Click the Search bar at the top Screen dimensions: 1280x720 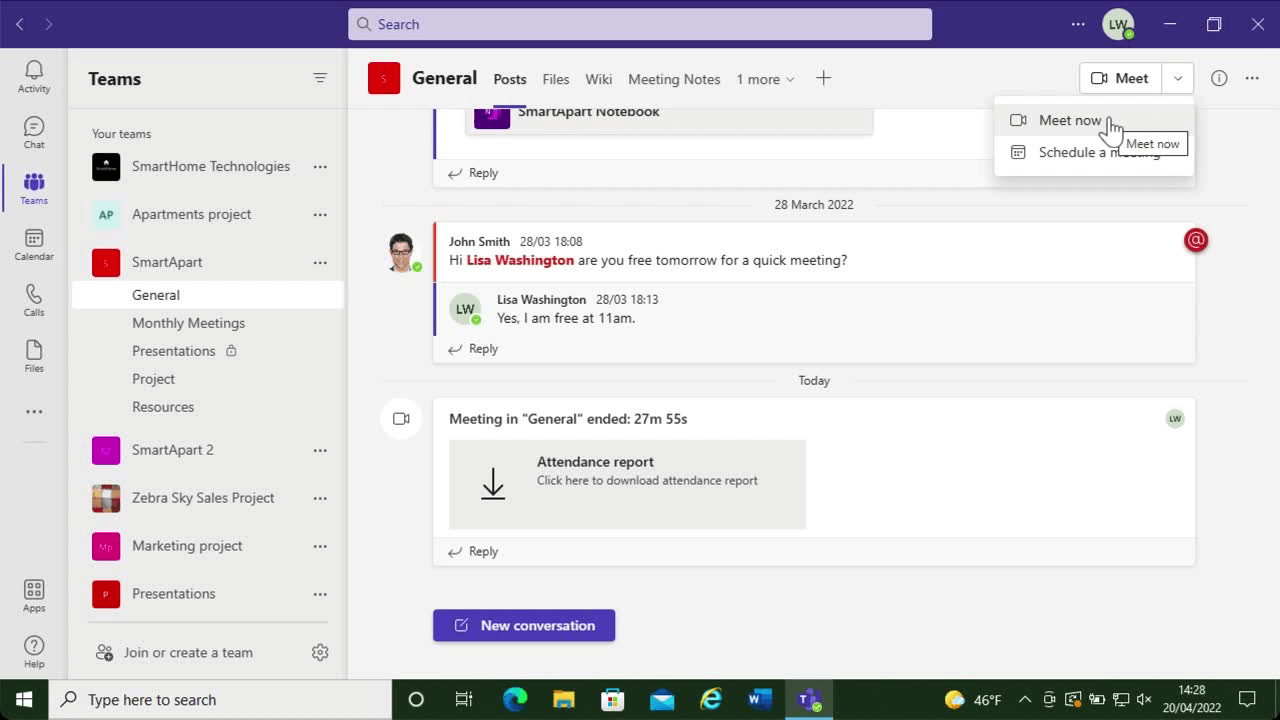point(640,23)
